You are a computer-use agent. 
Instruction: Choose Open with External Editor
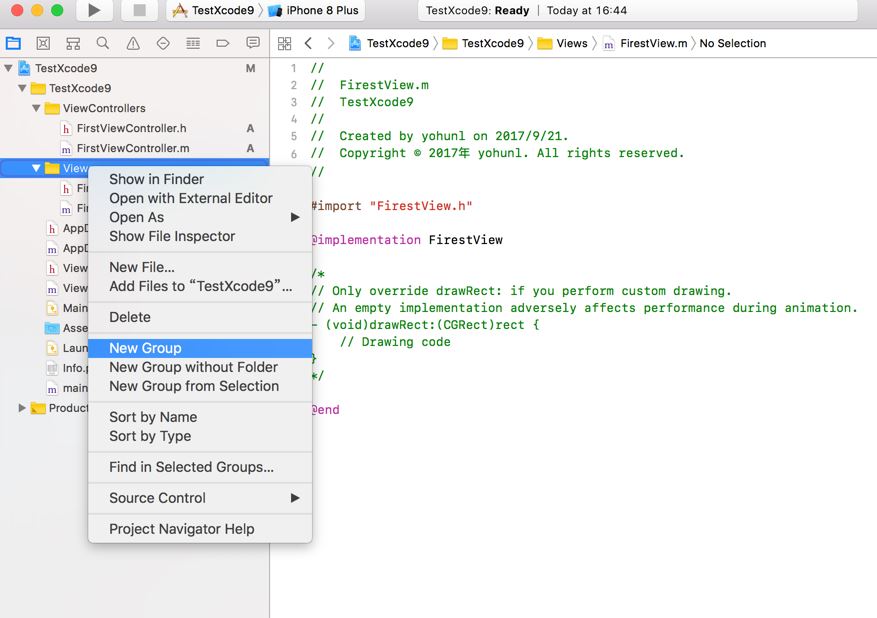pos(200,198)
